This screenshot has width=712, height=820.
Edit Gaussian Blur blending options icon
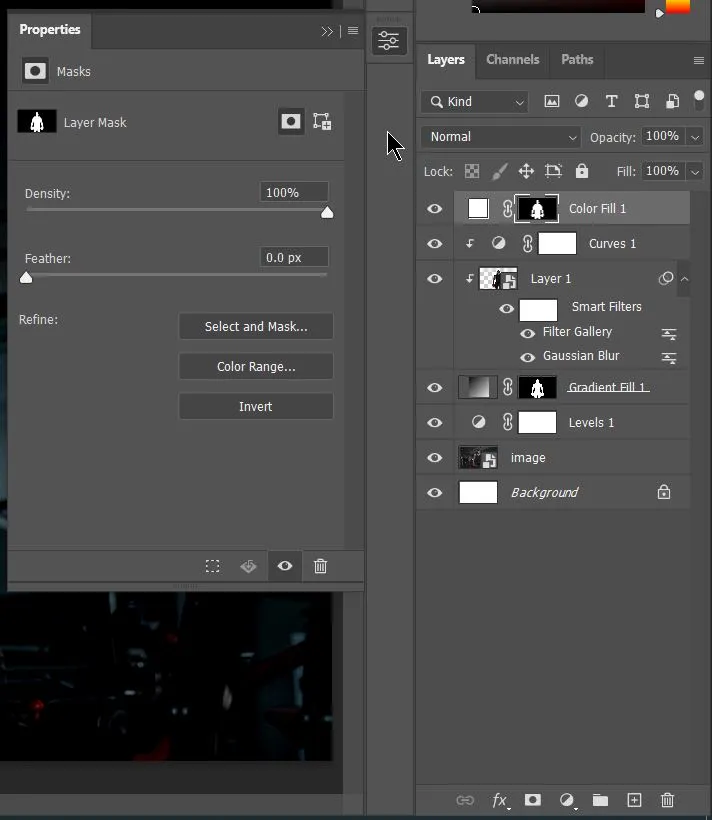[x=669, y=358]
